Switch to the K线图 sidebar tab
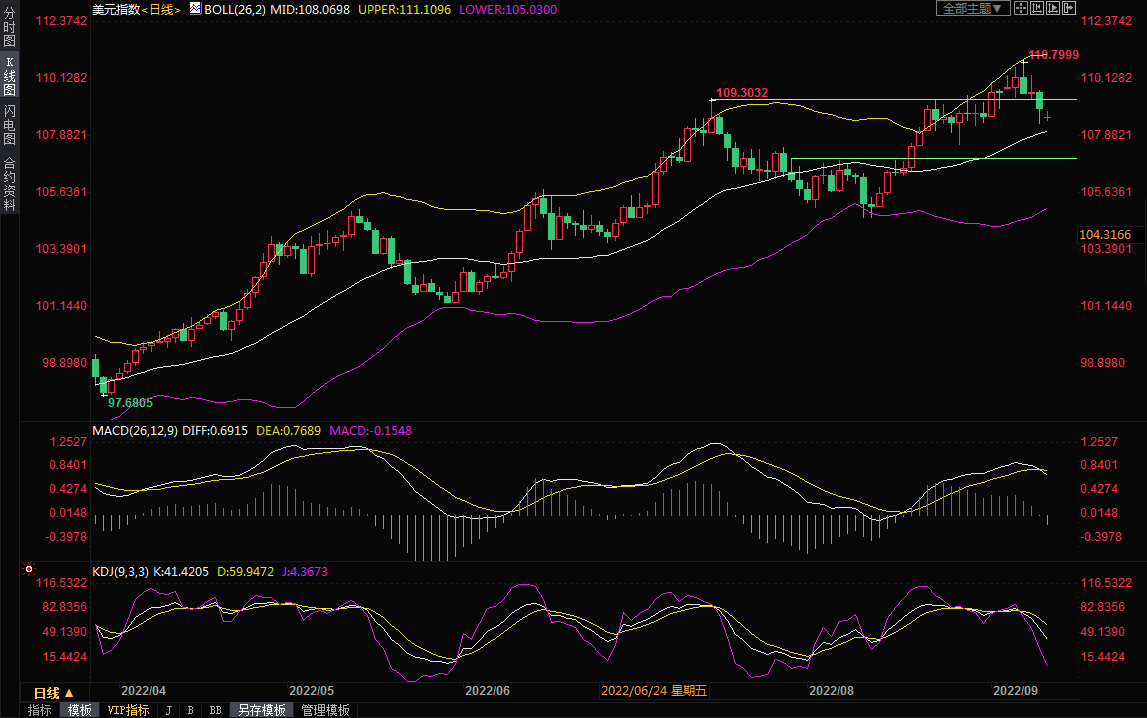1147x718 pixels. 9,76
